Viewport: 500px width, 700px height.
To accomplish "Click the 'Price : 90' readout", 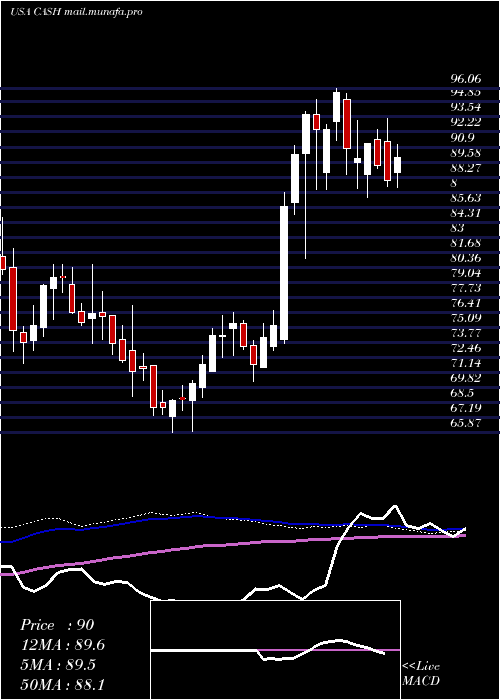I will tap(57, 625).
